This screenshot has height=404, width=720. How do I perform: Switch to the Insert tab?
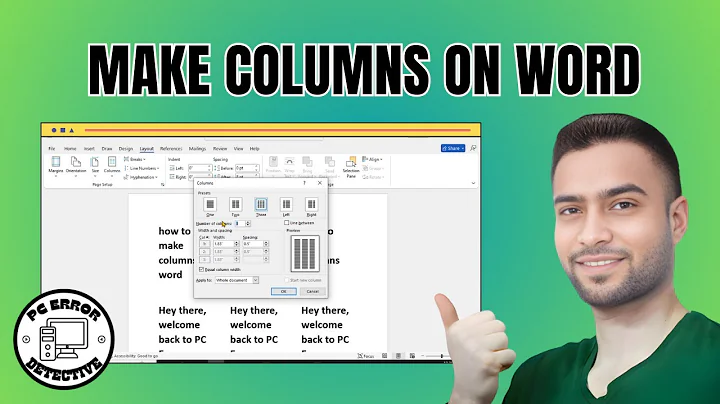click(x=89, y=149)
